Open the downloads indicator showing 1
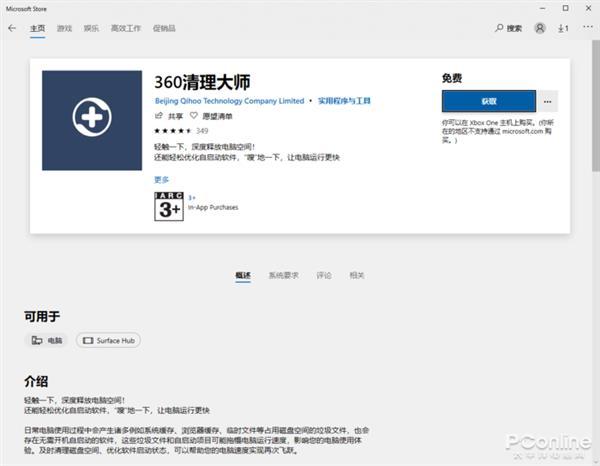 click(563, 28)
